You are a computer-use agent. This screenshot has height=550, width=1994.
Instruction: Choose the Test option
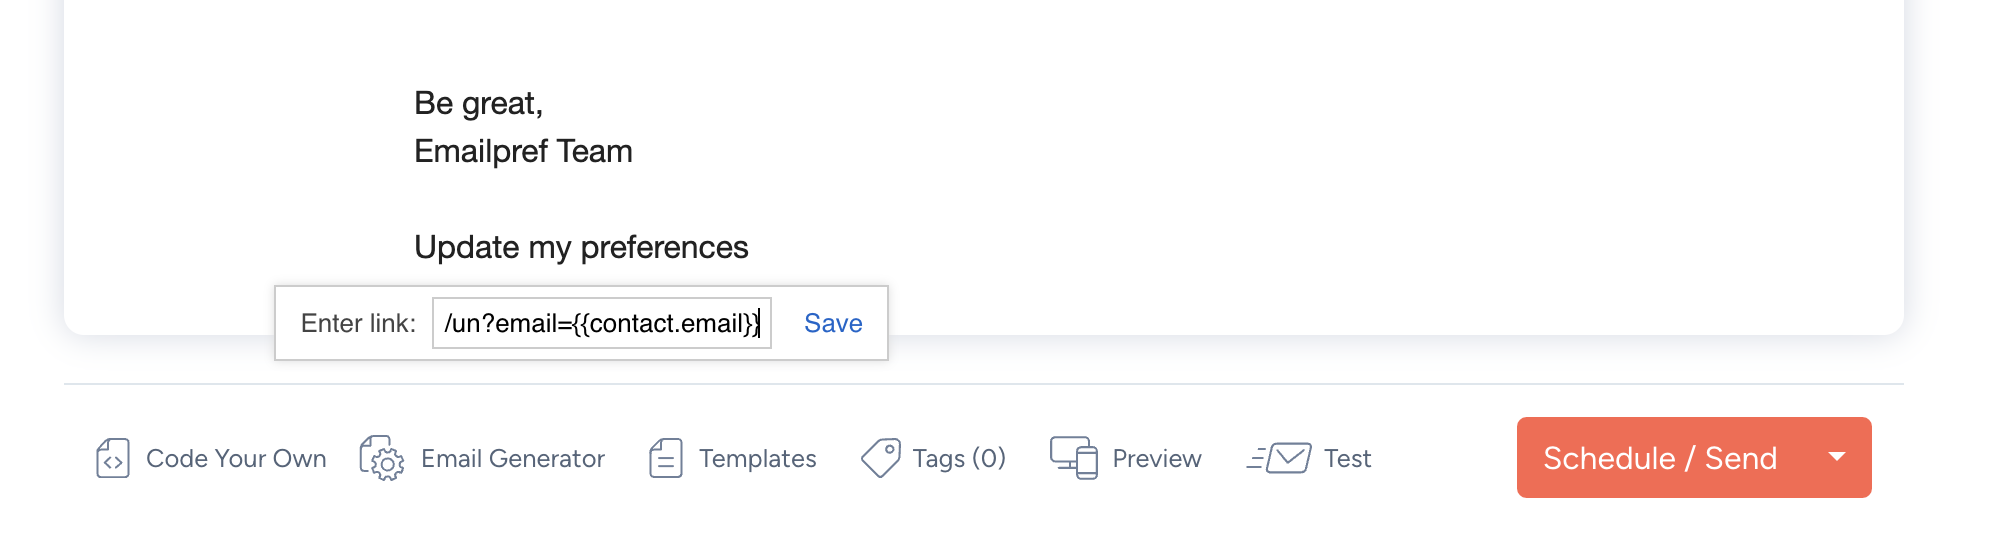[x=1347, y=459]
